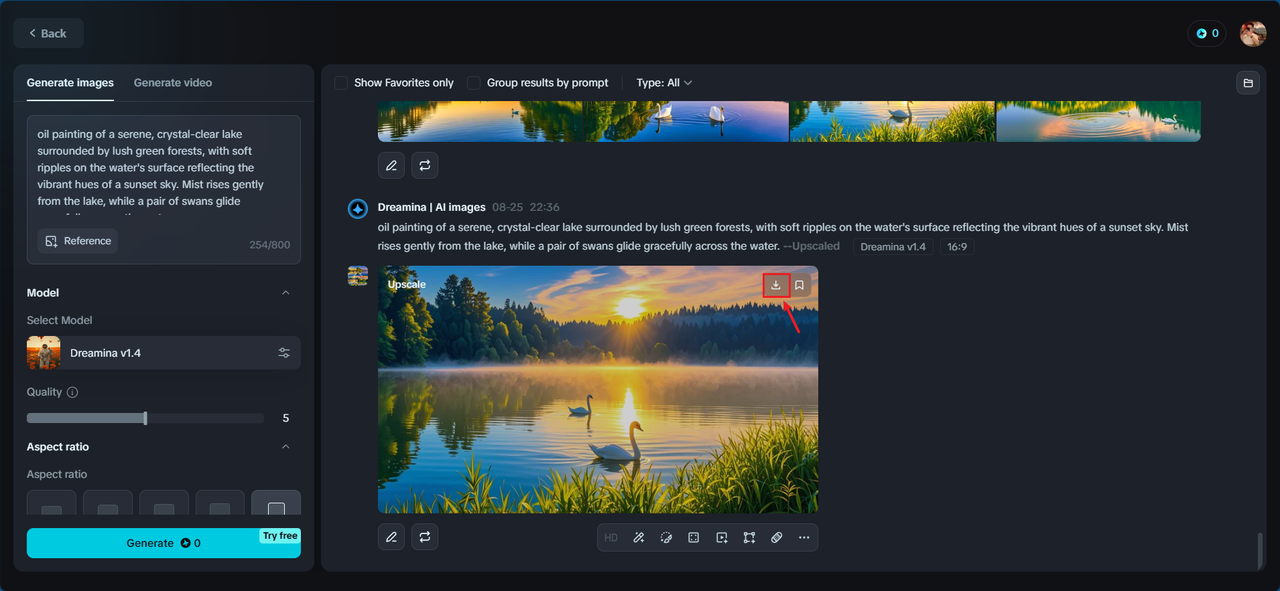Image resolution: width=1280 pixels, height=591 pixels.
Task: Select the bounding box edit tool
Action: 749,537
